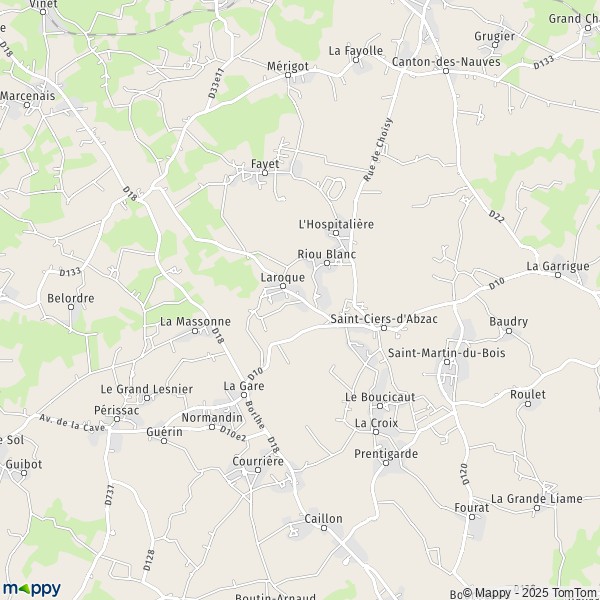Viewport: 600px width, 600px height.
Task: Click the Canton-des-Nauves marker
Action: pos(445,71)
